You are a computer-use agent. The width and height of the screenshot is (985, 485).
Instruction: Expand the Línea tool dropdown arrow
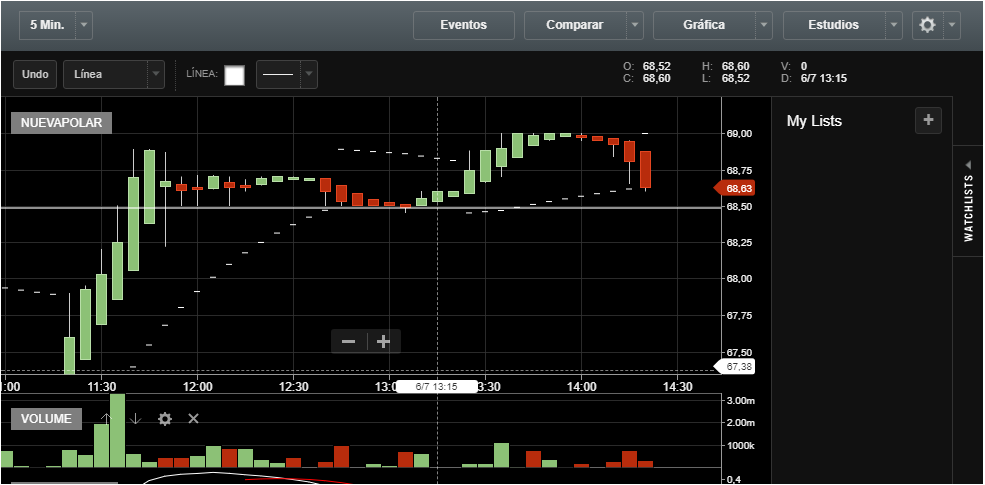tap(156, 74)
